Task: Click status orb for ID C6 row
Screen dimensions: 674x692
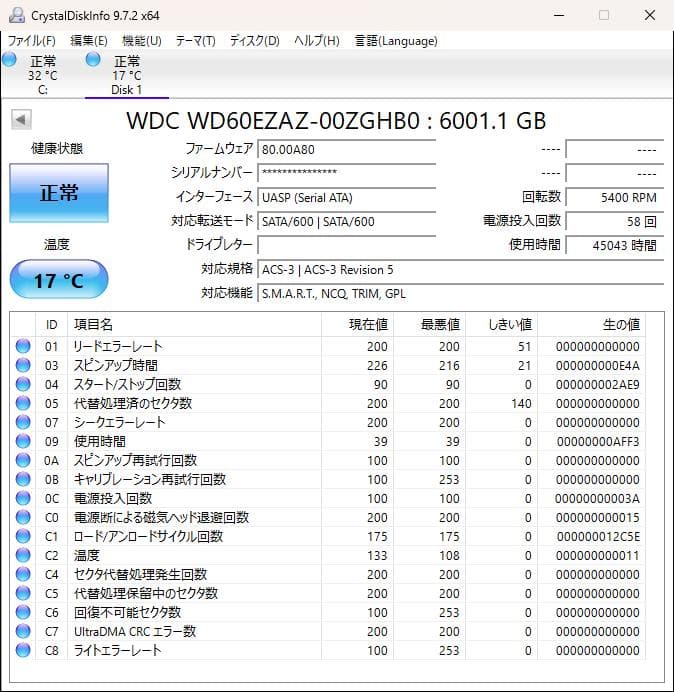Action: pos(23,612)
